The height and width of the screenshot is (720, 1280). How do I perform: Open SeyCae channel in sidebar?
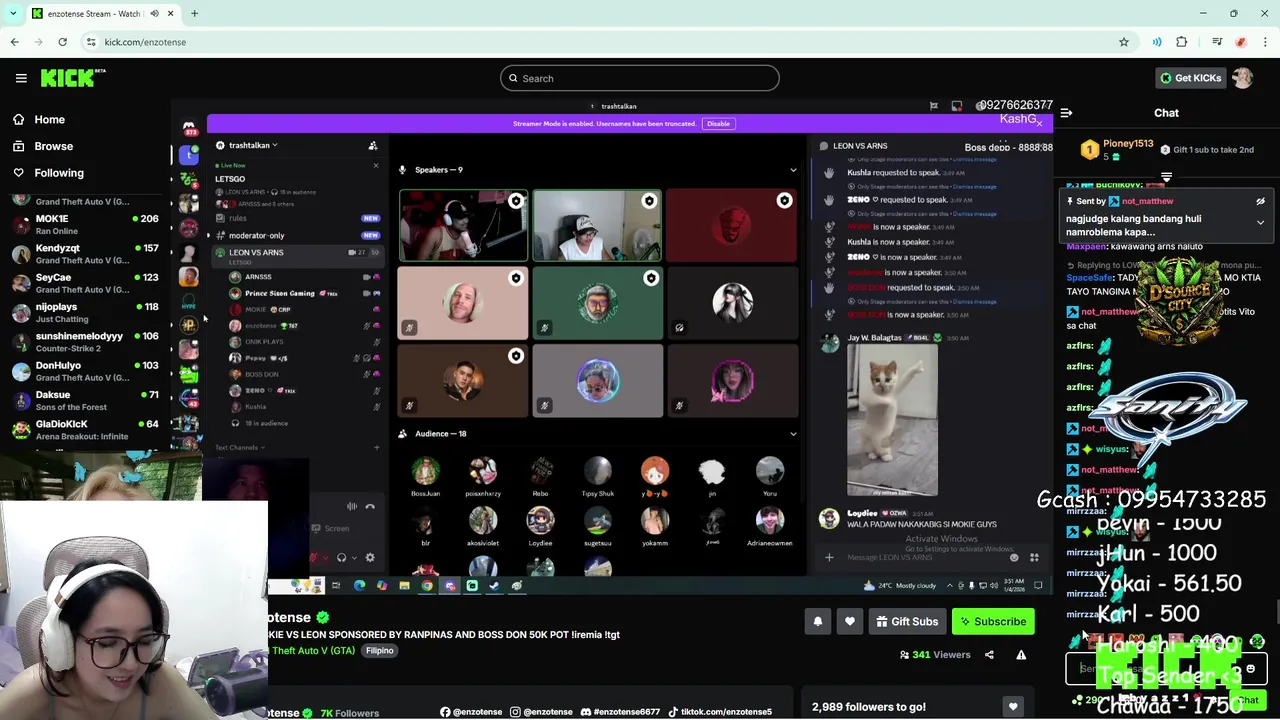86,283
